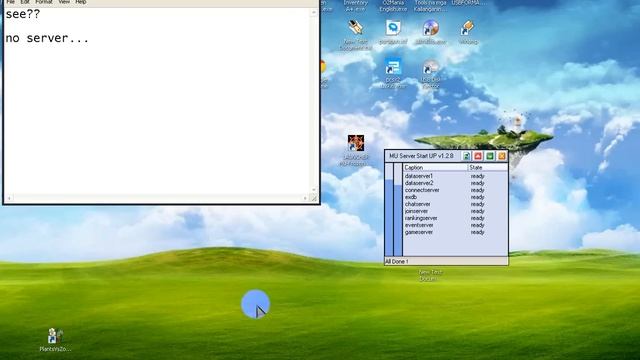Viewport: 640px width, 360px height.
Task: Select the pen nib desktop icon
Action: coord(356,28)
